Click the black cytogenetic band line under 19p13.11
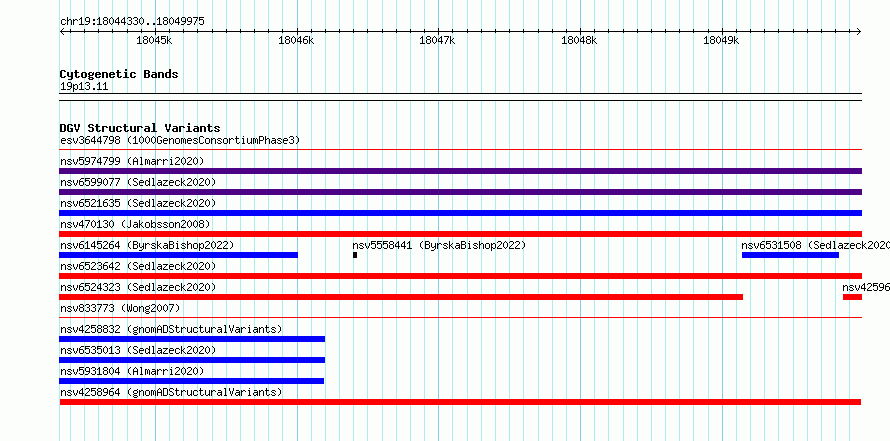Image resolution: width=890 pixels, height=441 pixels. [460, 97]
